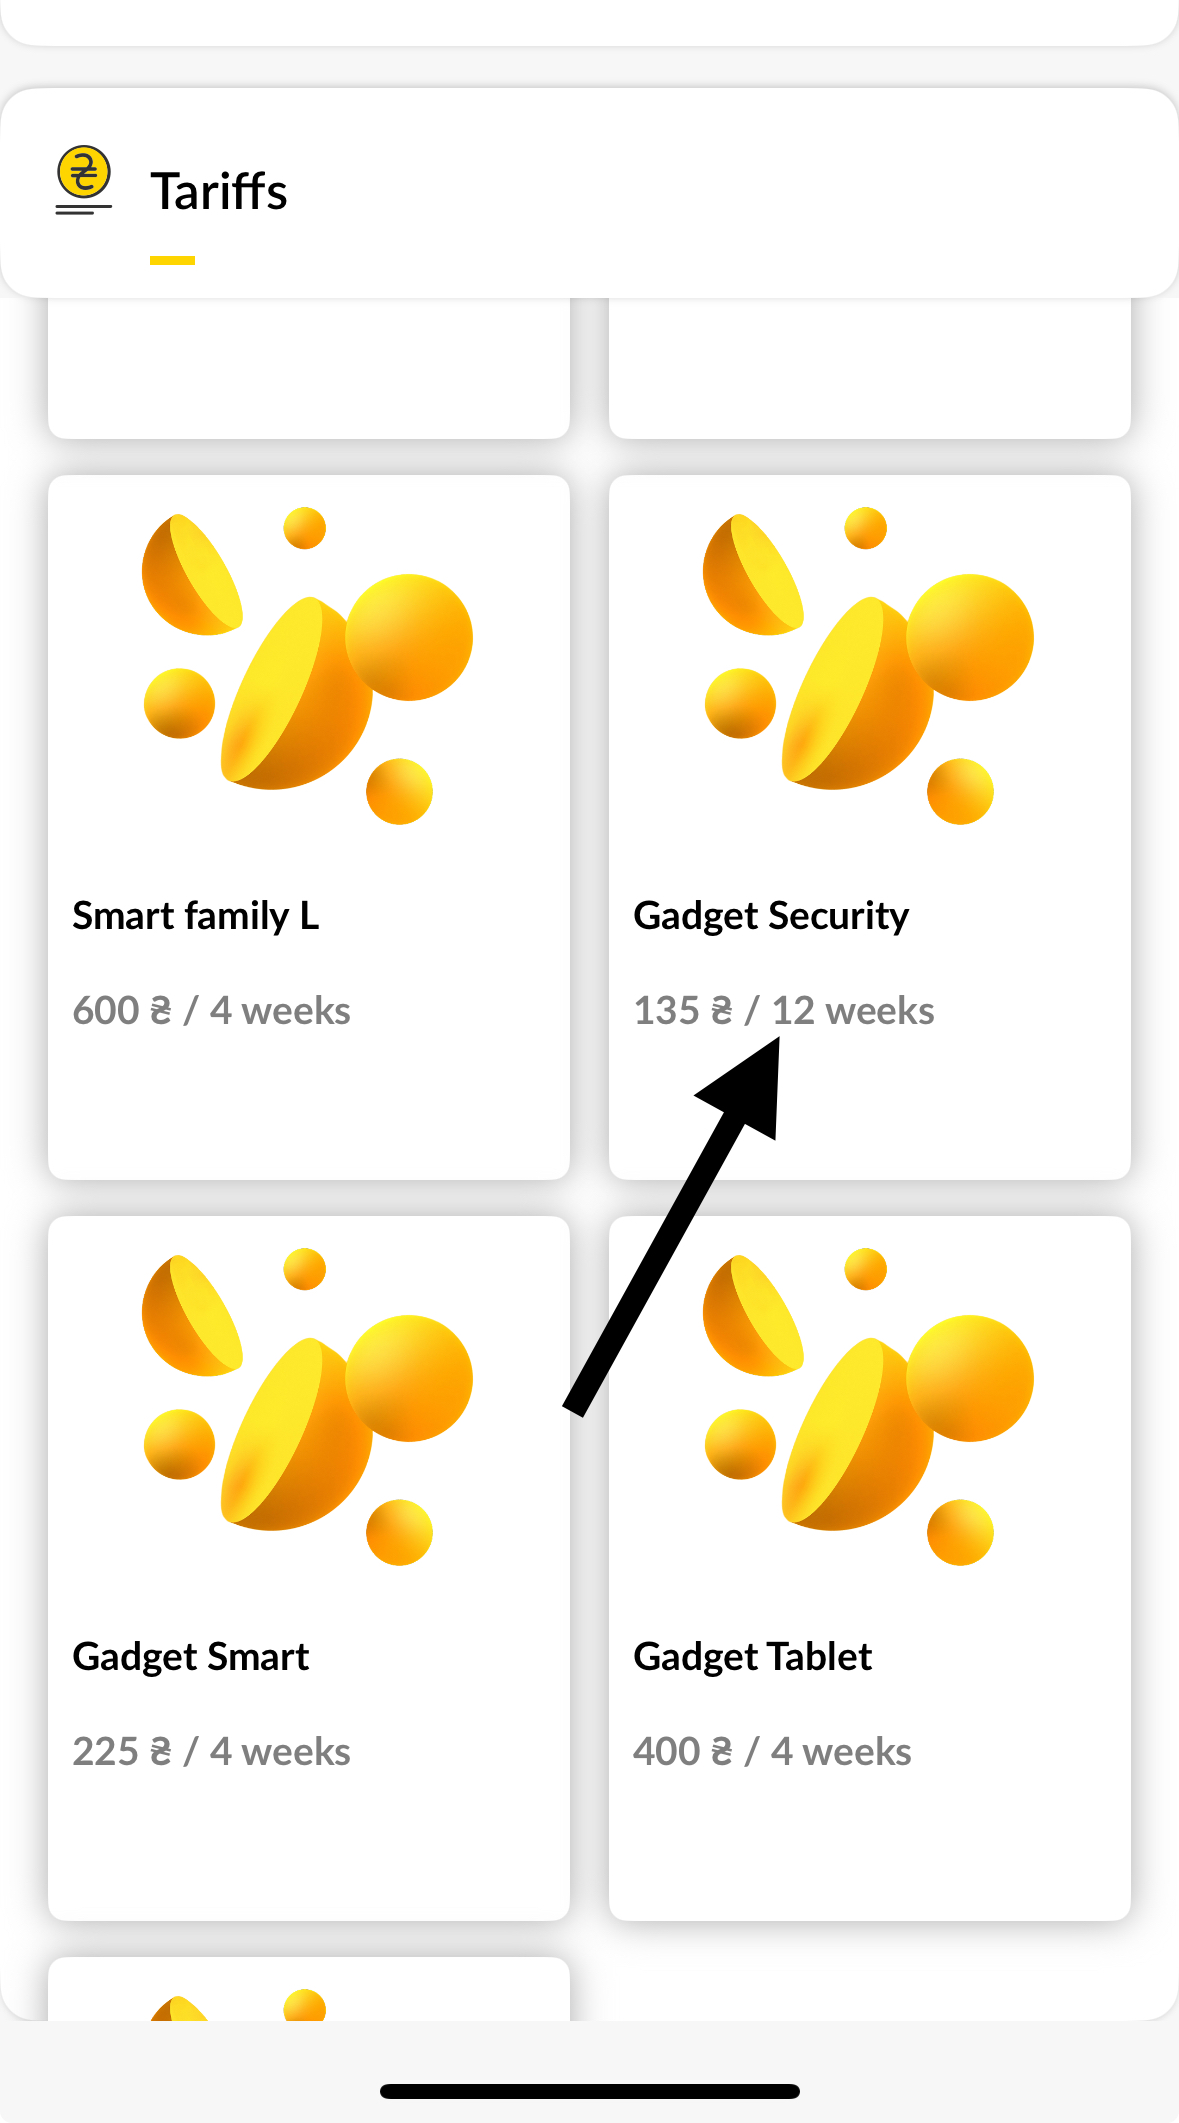The height and width of the screenshot is (2123, 1179).
Task: Select the yellow underline beneath Tariffs
Action: point(172,260)
